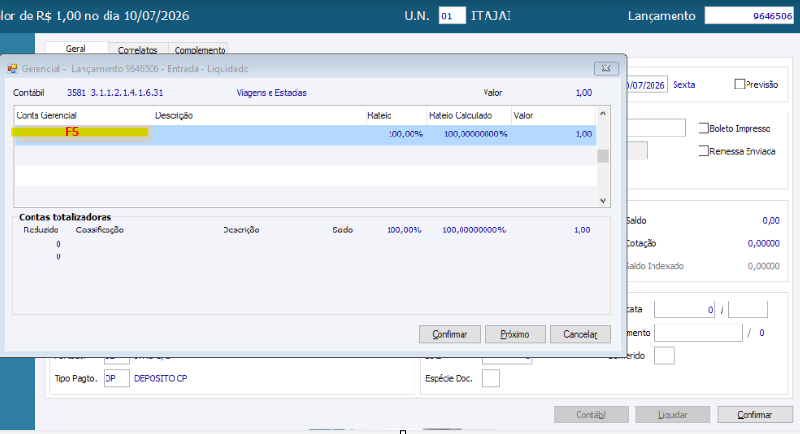Open the Correlatos tab
The image size is (800, 434).
[x=138, y=50]
